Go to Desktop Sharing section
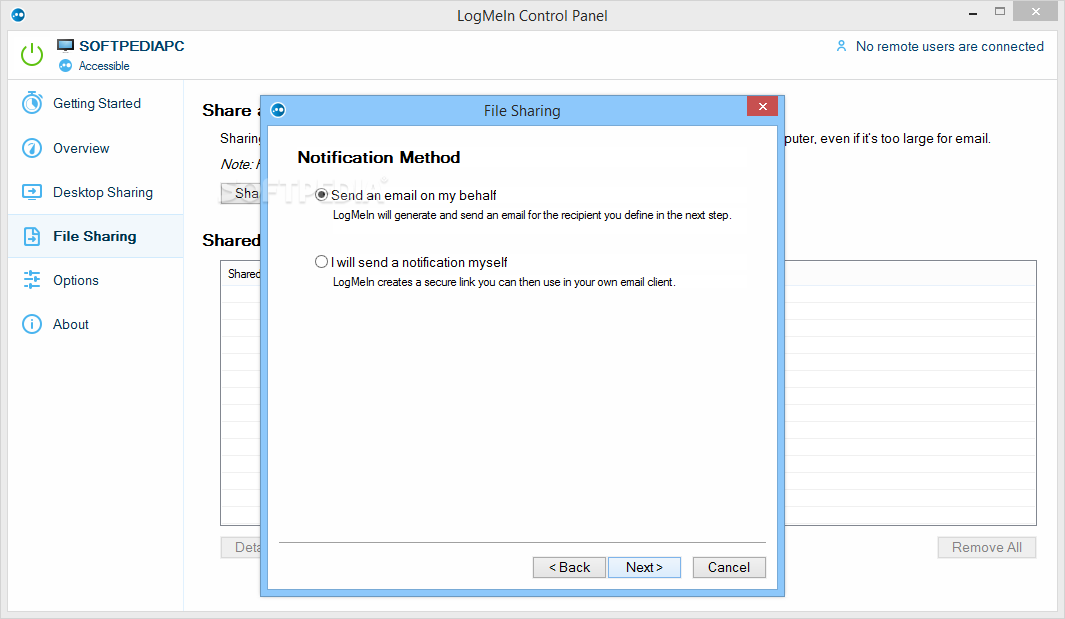 pos(96,192)
